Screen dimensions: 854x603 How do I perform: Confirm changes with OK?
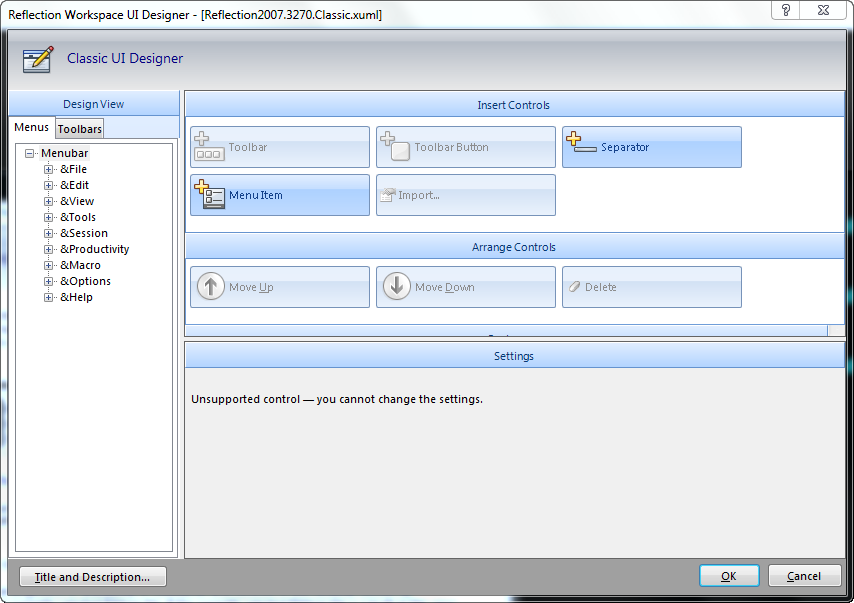(729, 576)
